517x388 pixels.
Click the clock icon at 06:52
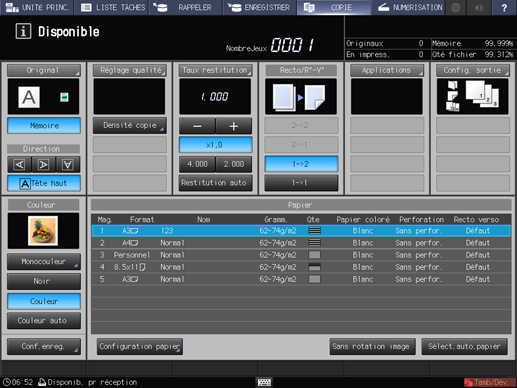(6, 382)
